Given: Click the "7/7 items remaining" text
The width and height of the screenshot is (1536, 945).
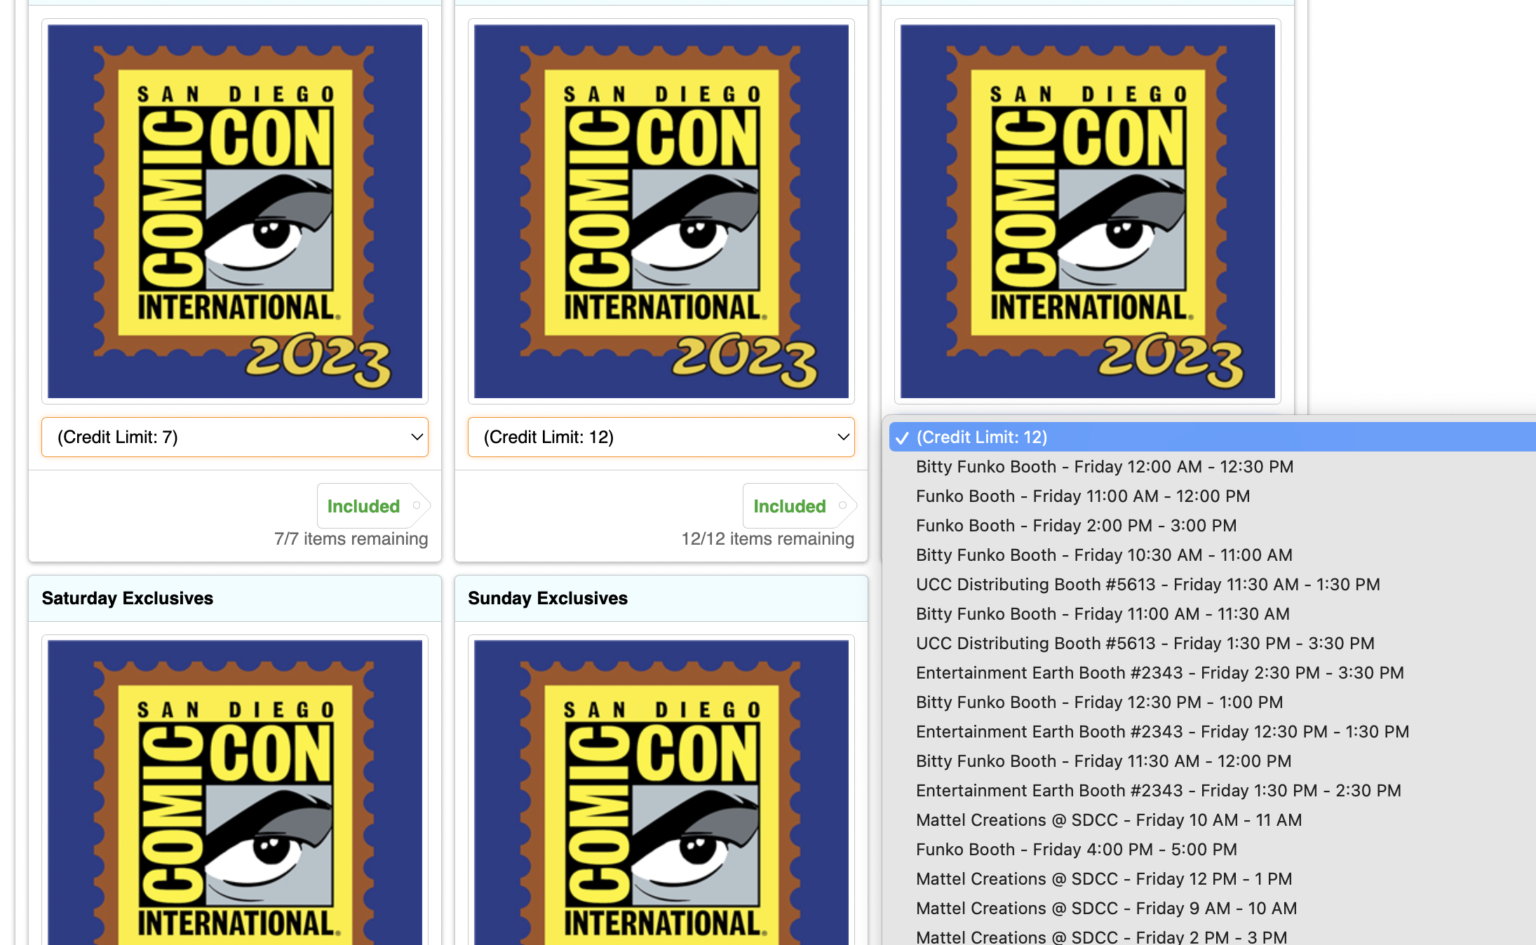Looking at the screenshot, I should (x=351, y=538).
